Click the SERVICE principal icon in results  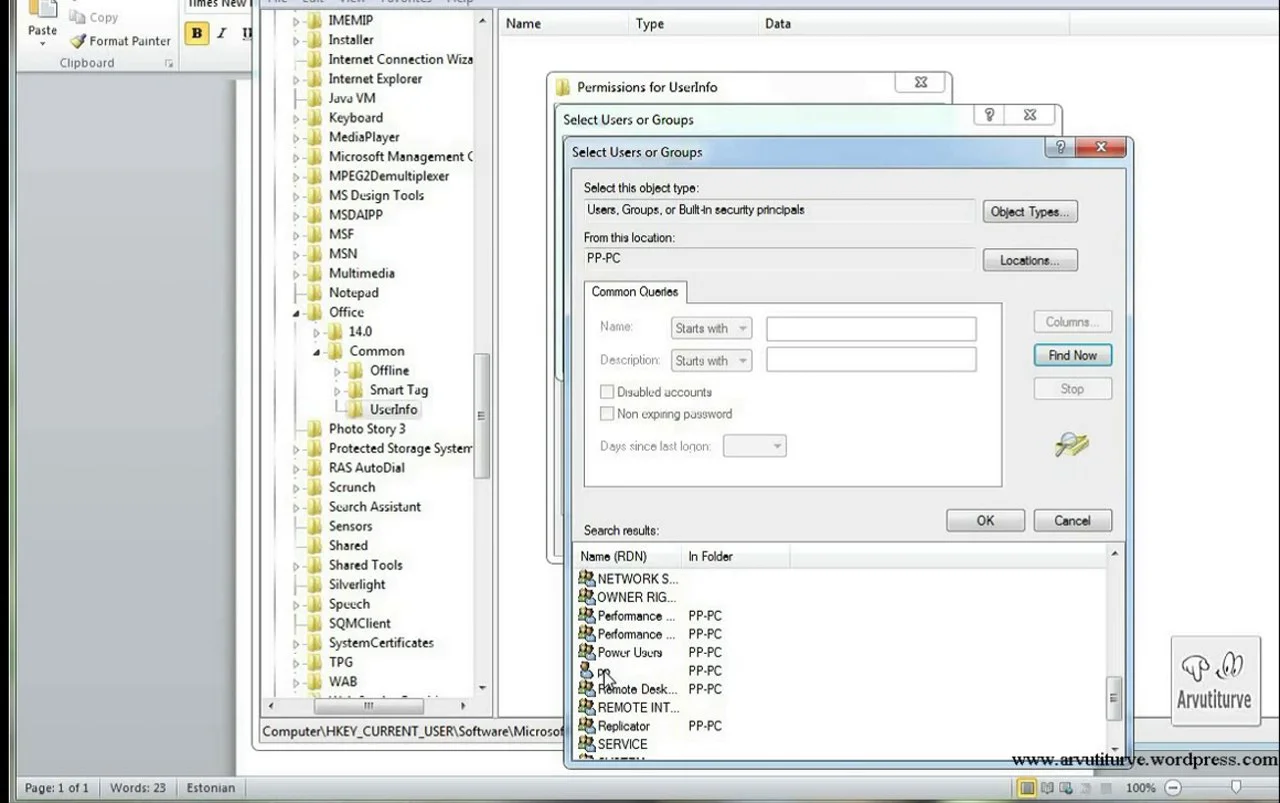pyautogui.click(x=587, y=744)
